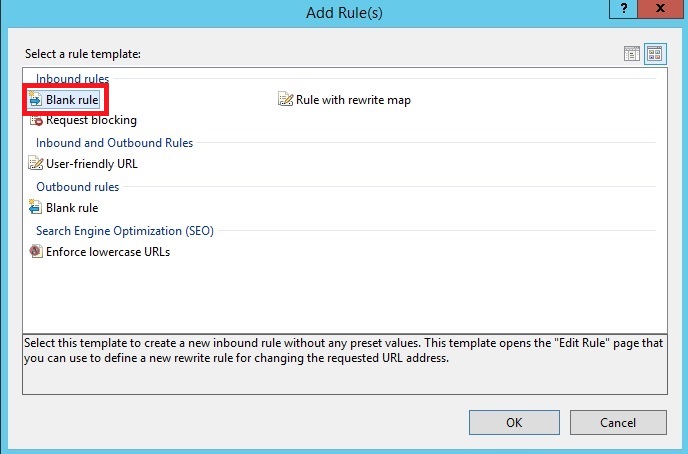The image size is (688, 454).
Task: Click the template description text box
Action: coord(345,364)
